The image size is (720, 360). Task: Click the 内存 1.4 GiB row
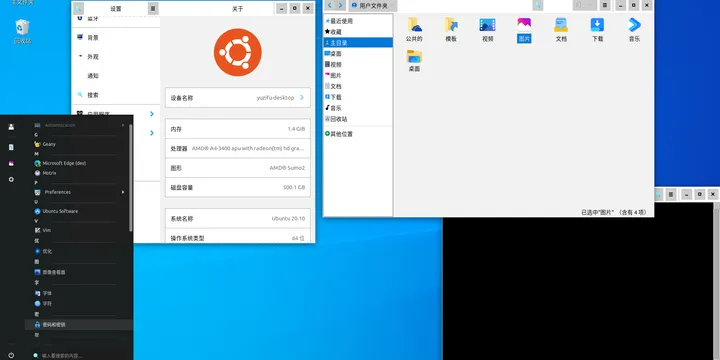tap(237, 129)
